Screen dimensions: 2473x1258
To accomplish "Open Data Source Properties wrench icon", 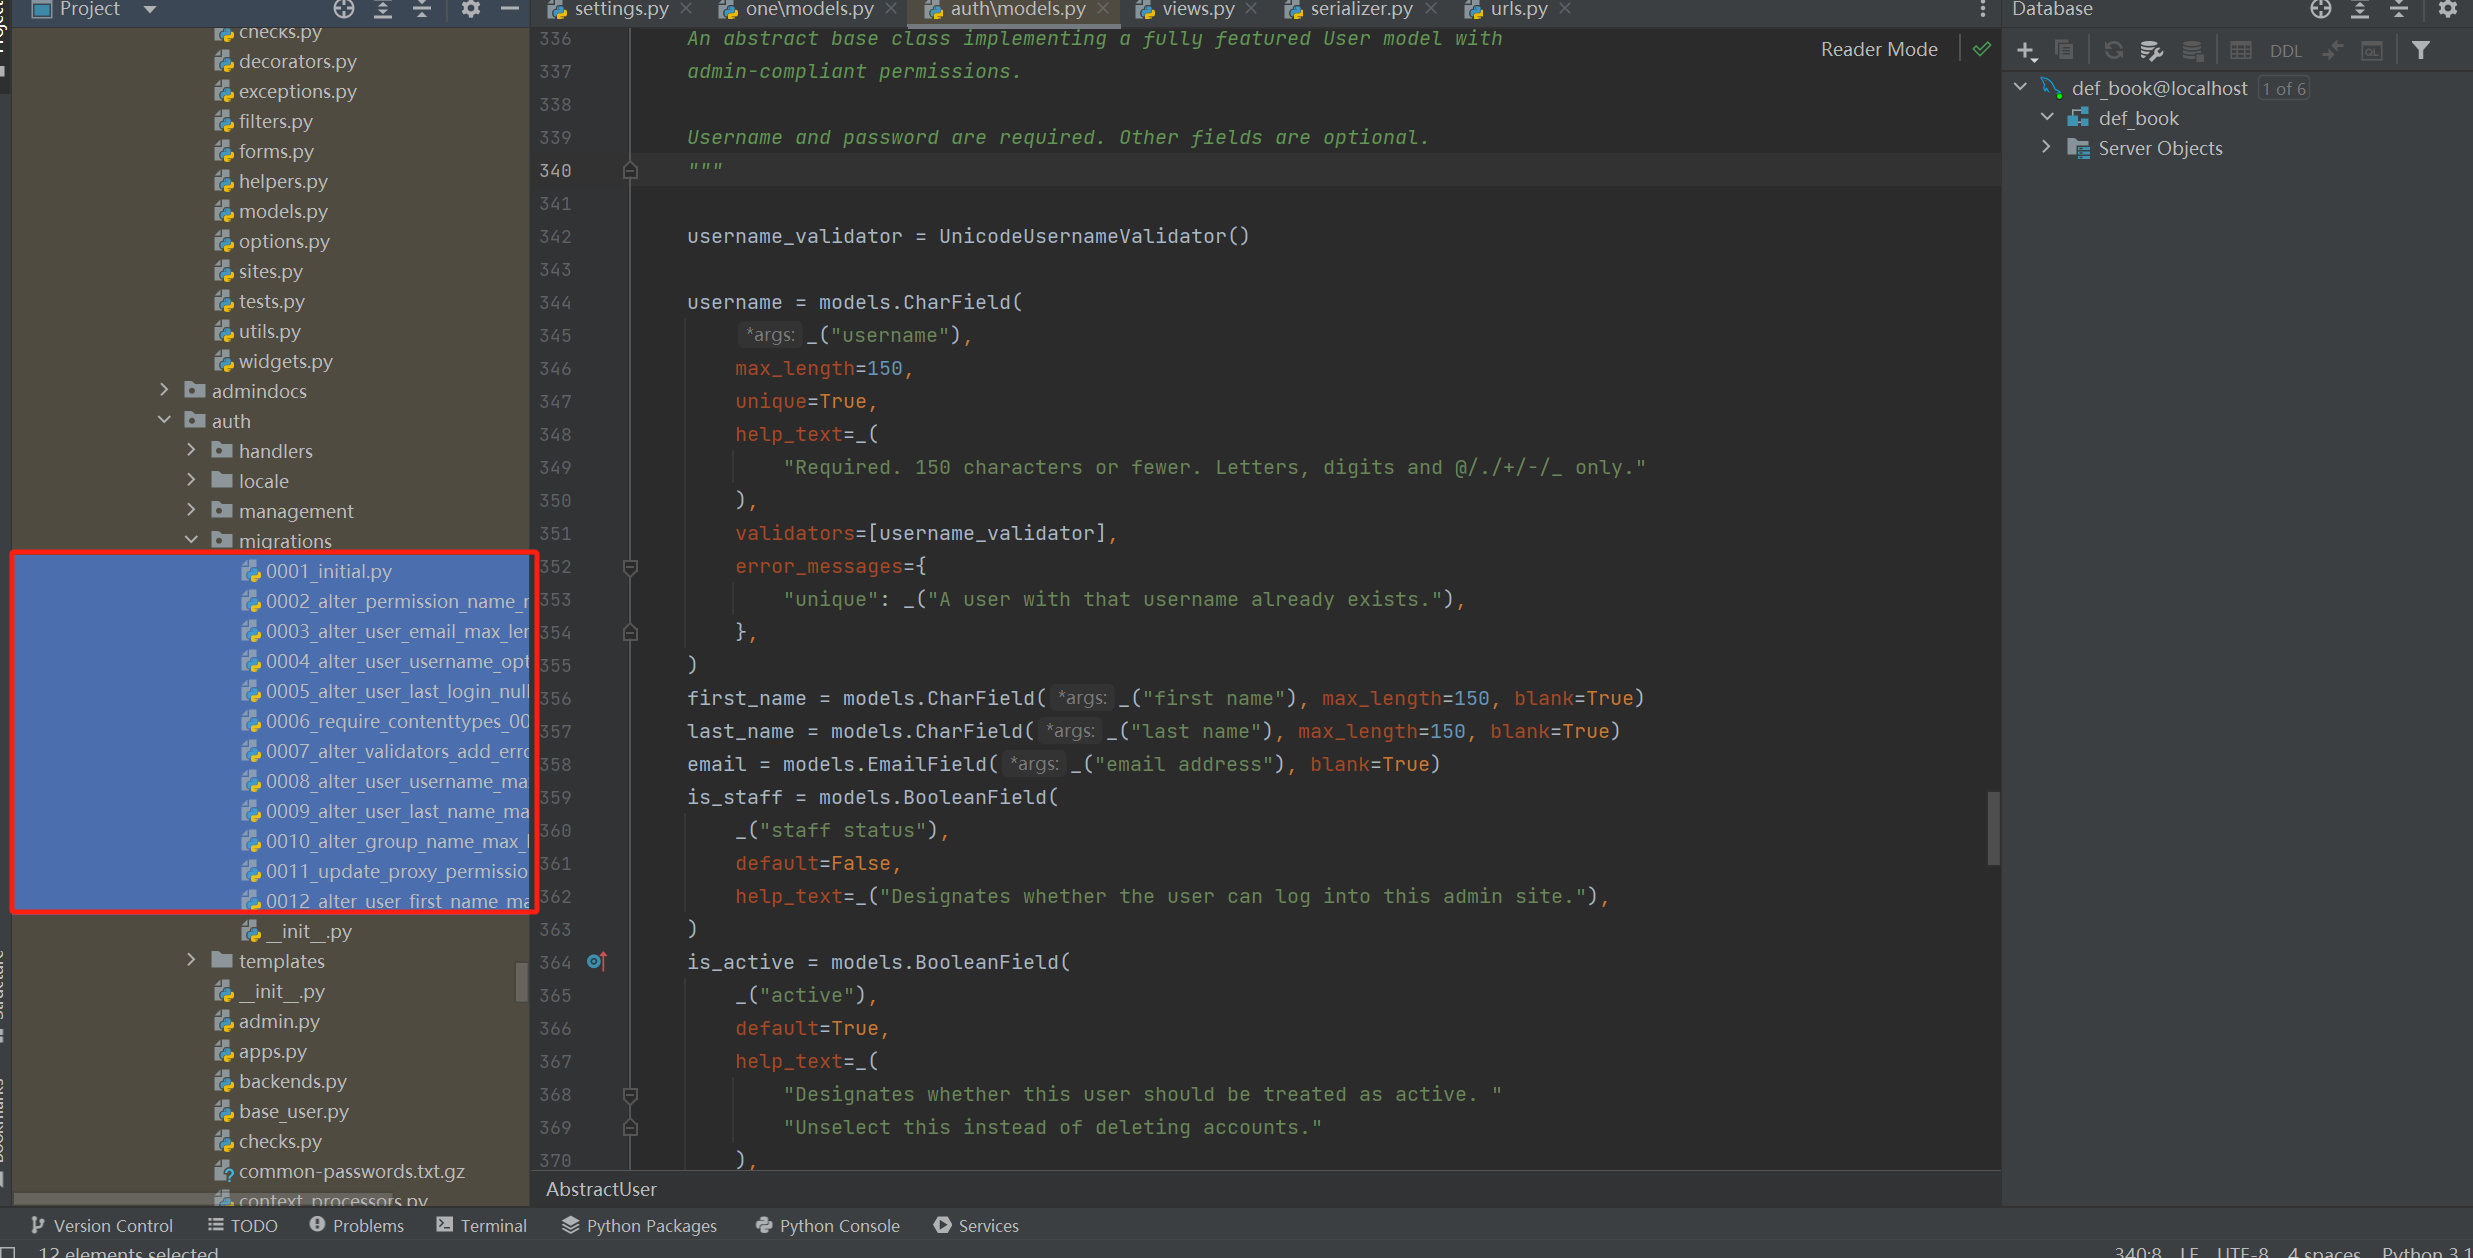I will click(2151, 50).
